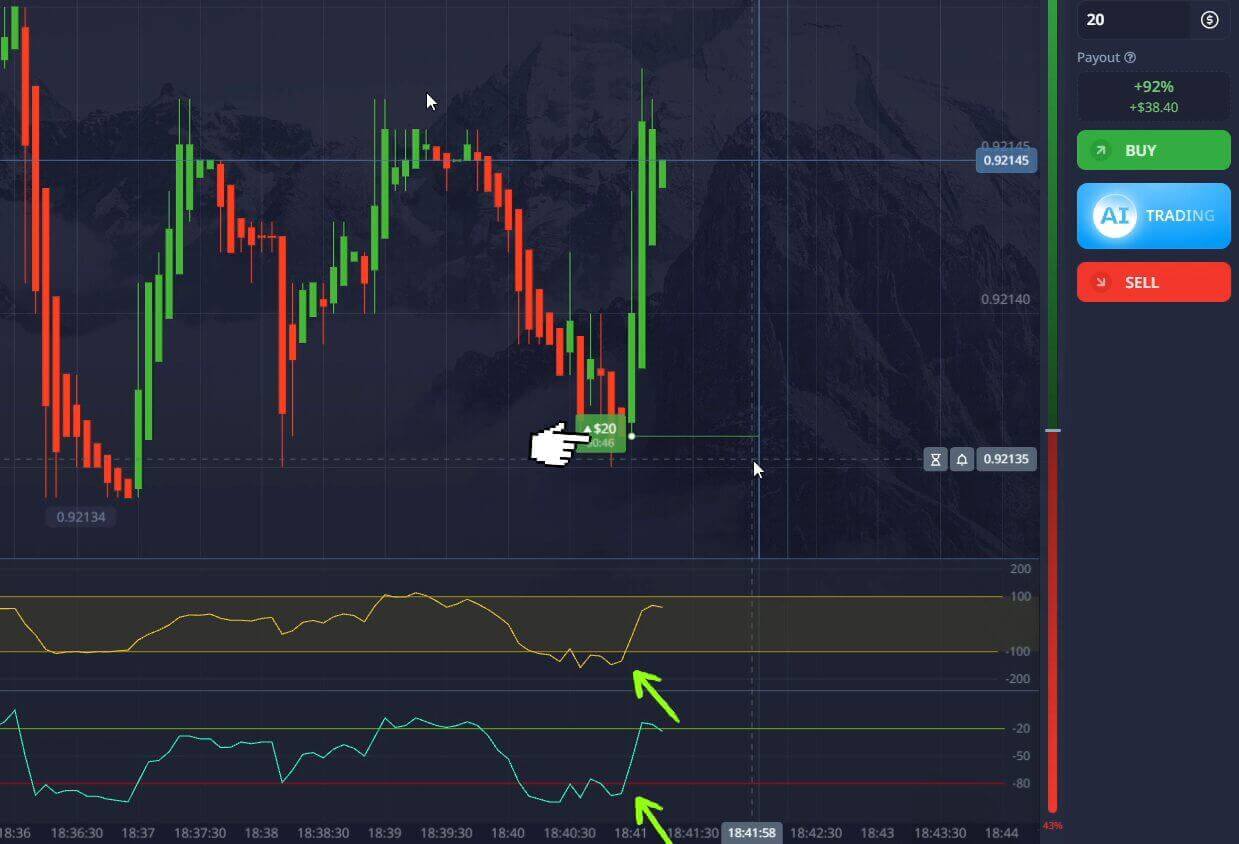Set a price alert with the bell icon
1239x844 pixels.
(x=961, y=459)
